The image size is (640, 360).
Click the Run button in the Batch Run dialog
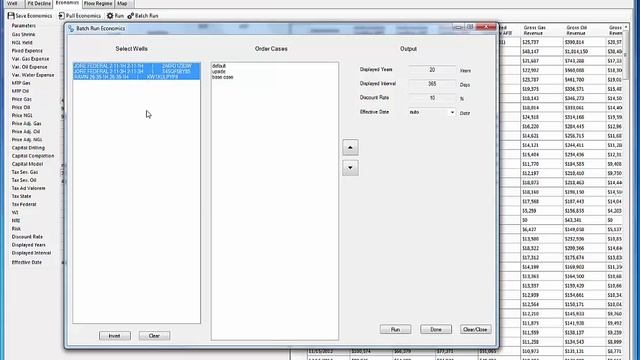[x=395, y=329]
